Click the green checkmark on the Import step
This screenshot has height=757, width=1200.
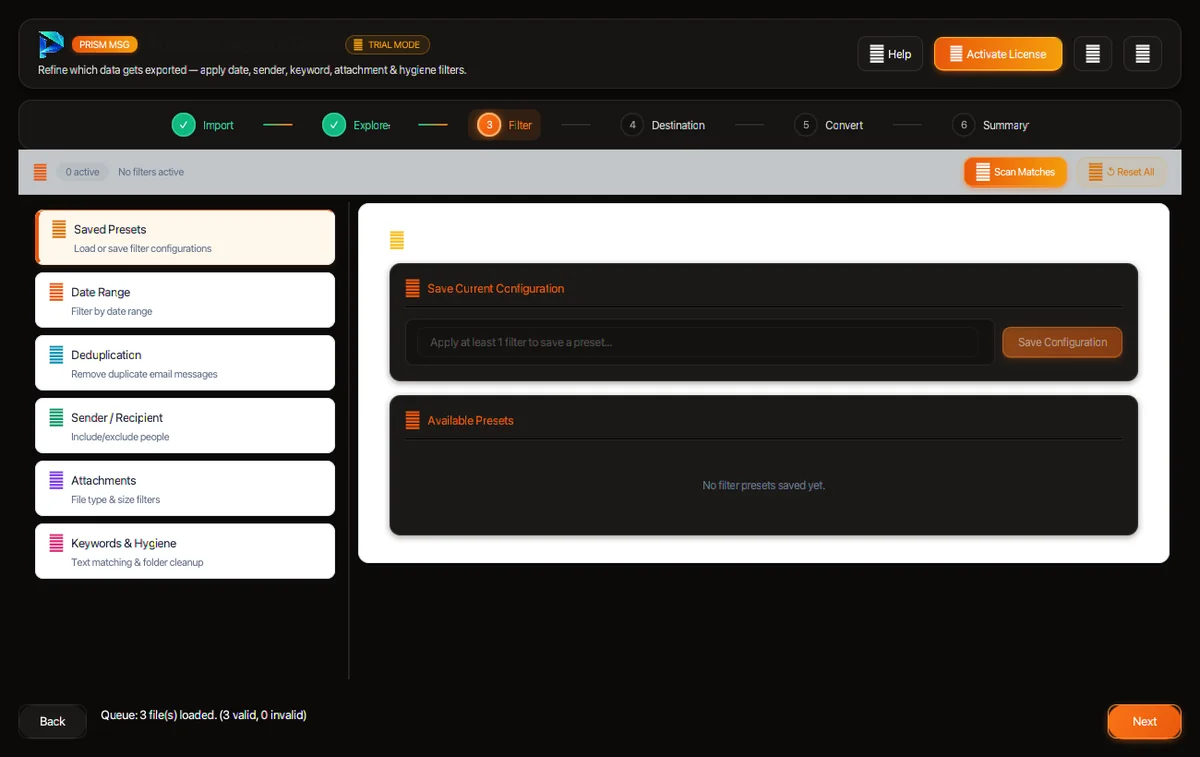tap(183, 125)
